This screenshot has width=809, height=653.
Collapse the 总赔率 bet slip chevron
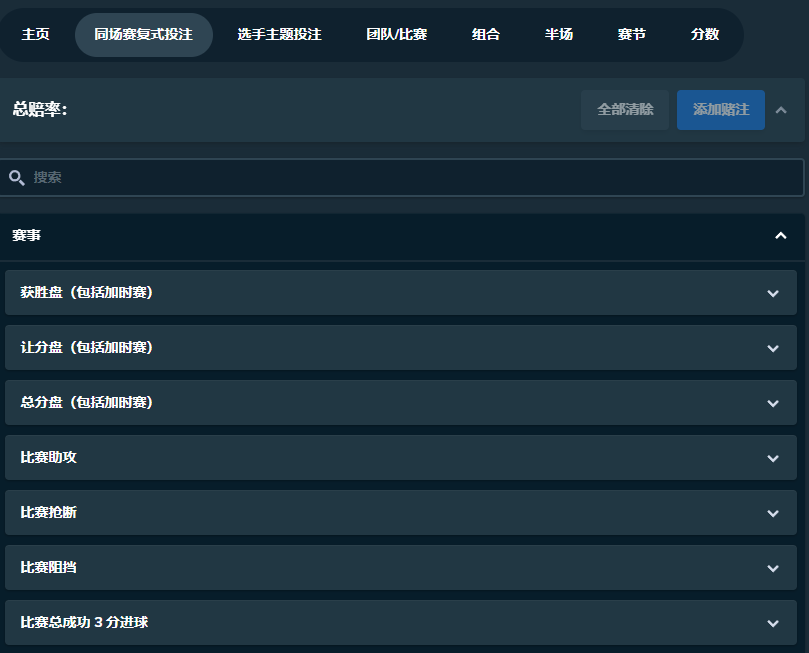pos(781,110)
